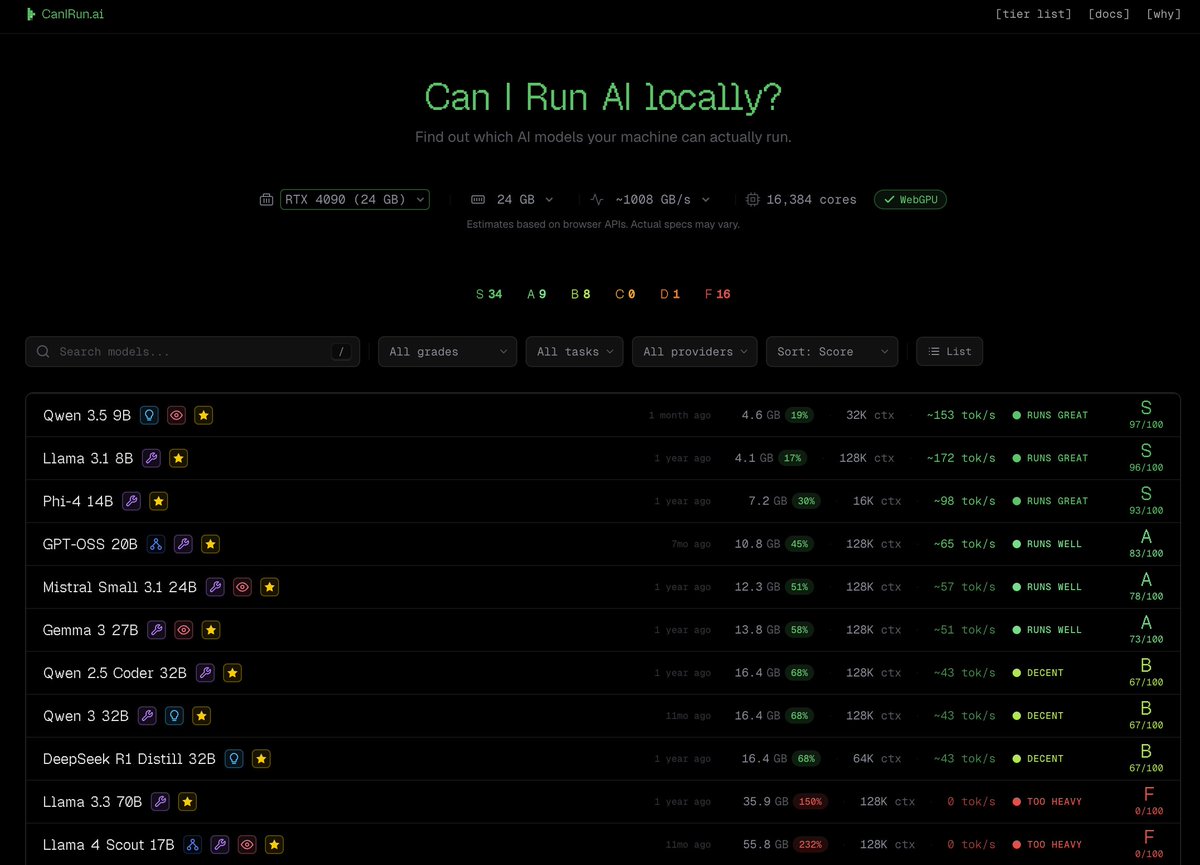1200x865 pixels.
Task: Click the A 78/100 grade
Action: [1146, 587]
